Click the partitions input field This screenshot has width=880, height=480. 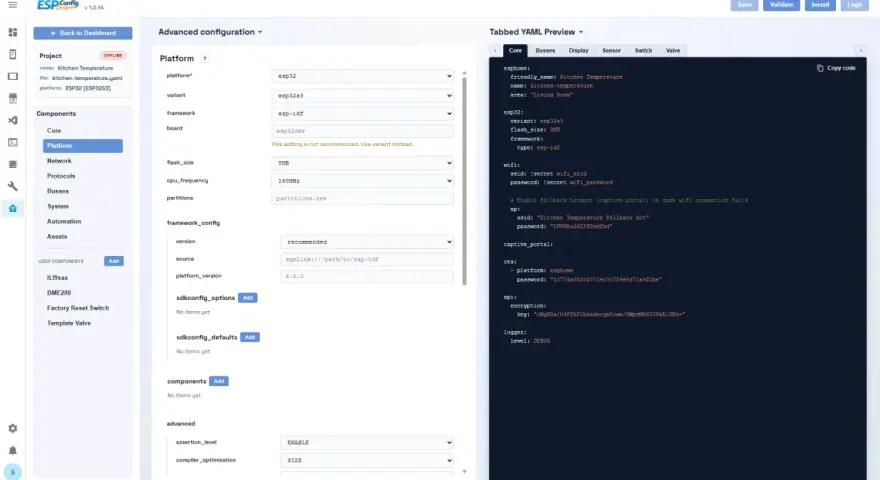[363, 198]
